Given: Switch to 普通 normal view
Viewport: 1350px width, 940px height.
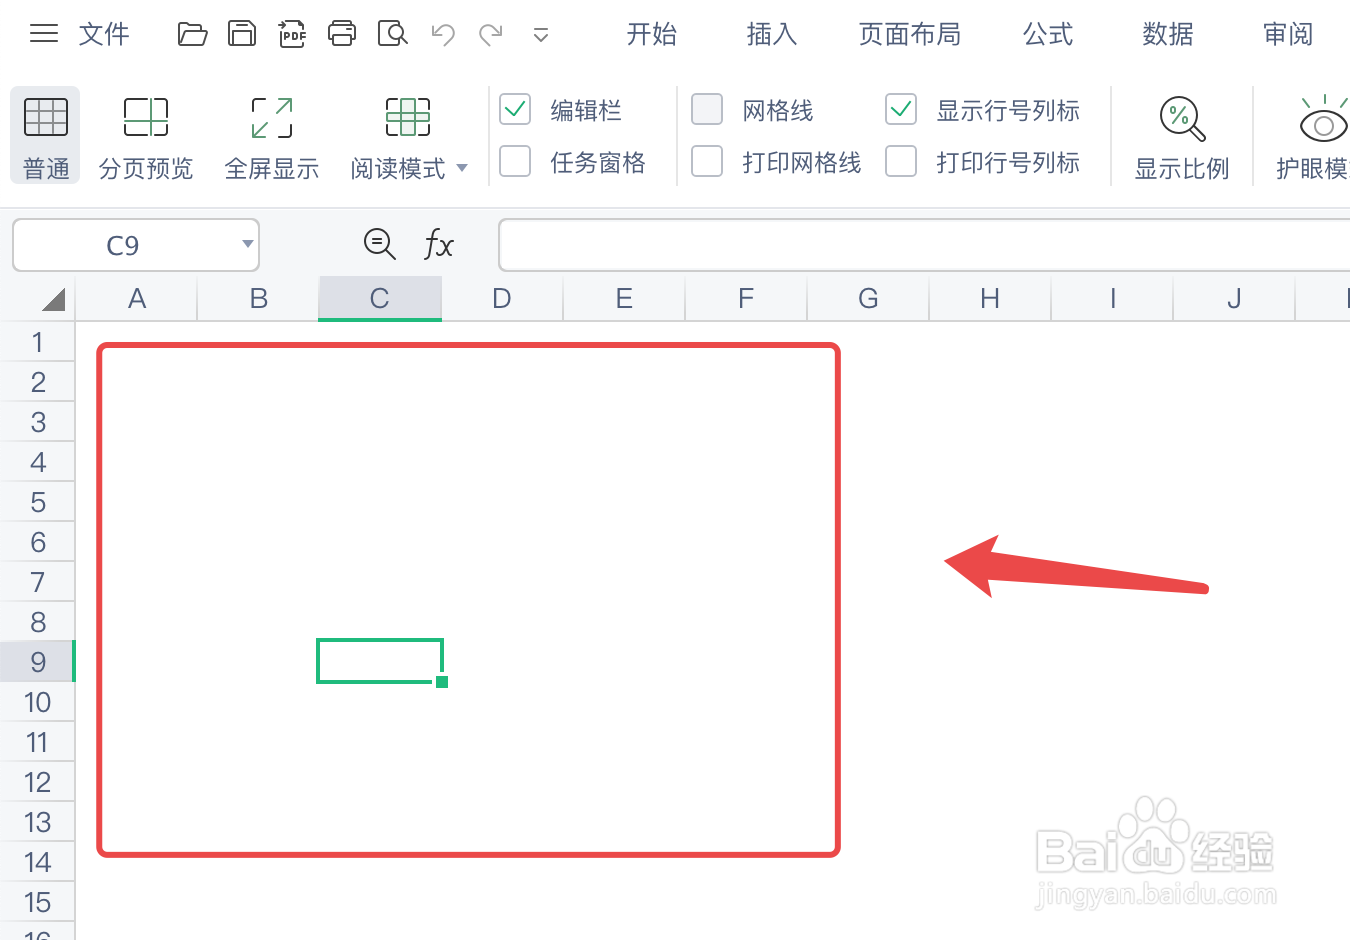Looking at the screenshot, I should tap(46, 136).
